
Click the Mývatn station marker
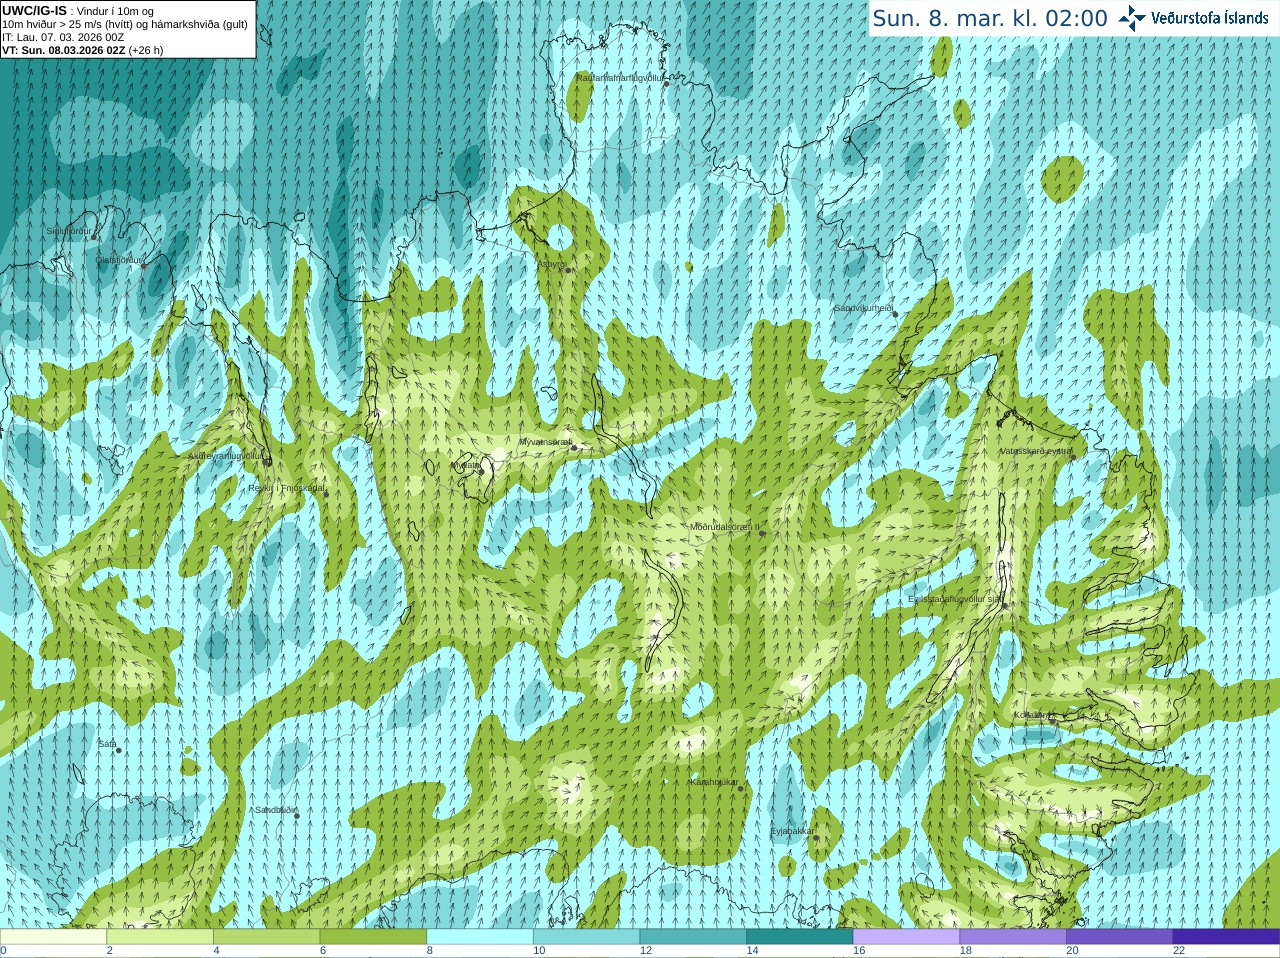(481, 470)
